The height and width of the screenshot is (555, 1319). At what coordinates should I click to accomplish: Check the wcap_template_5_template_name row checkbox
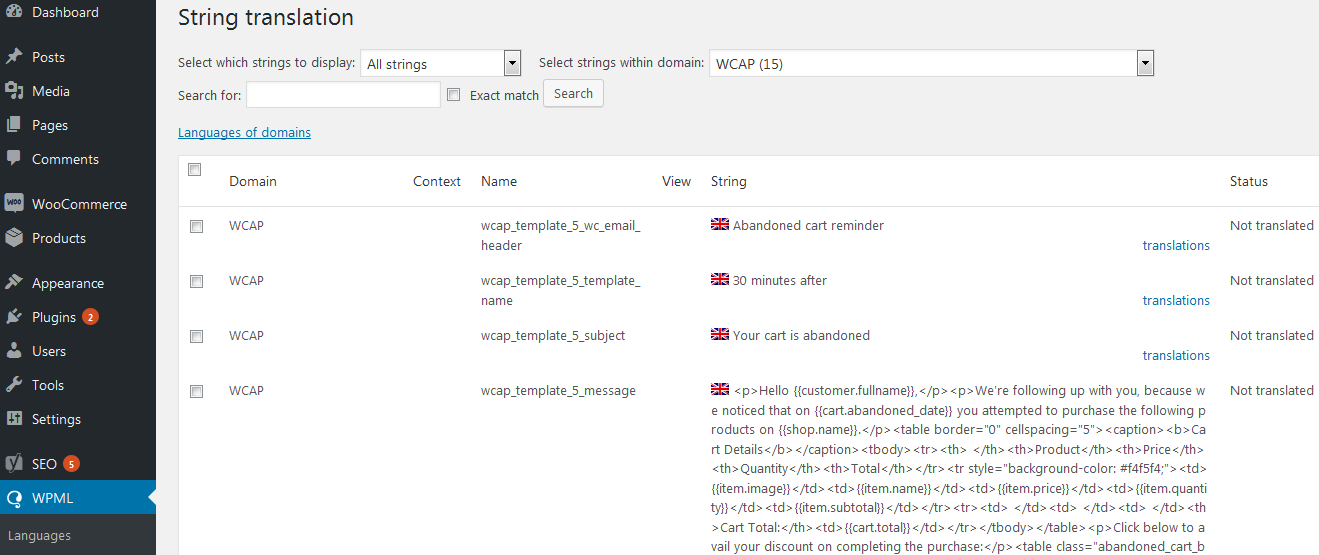(197, 282)
